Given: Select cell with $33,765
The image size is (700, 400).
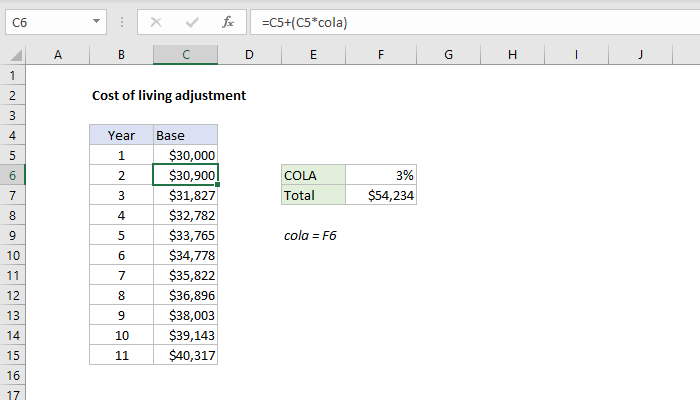Looking at the screenshot, I should pyautogui.click(x=185, y=235).
